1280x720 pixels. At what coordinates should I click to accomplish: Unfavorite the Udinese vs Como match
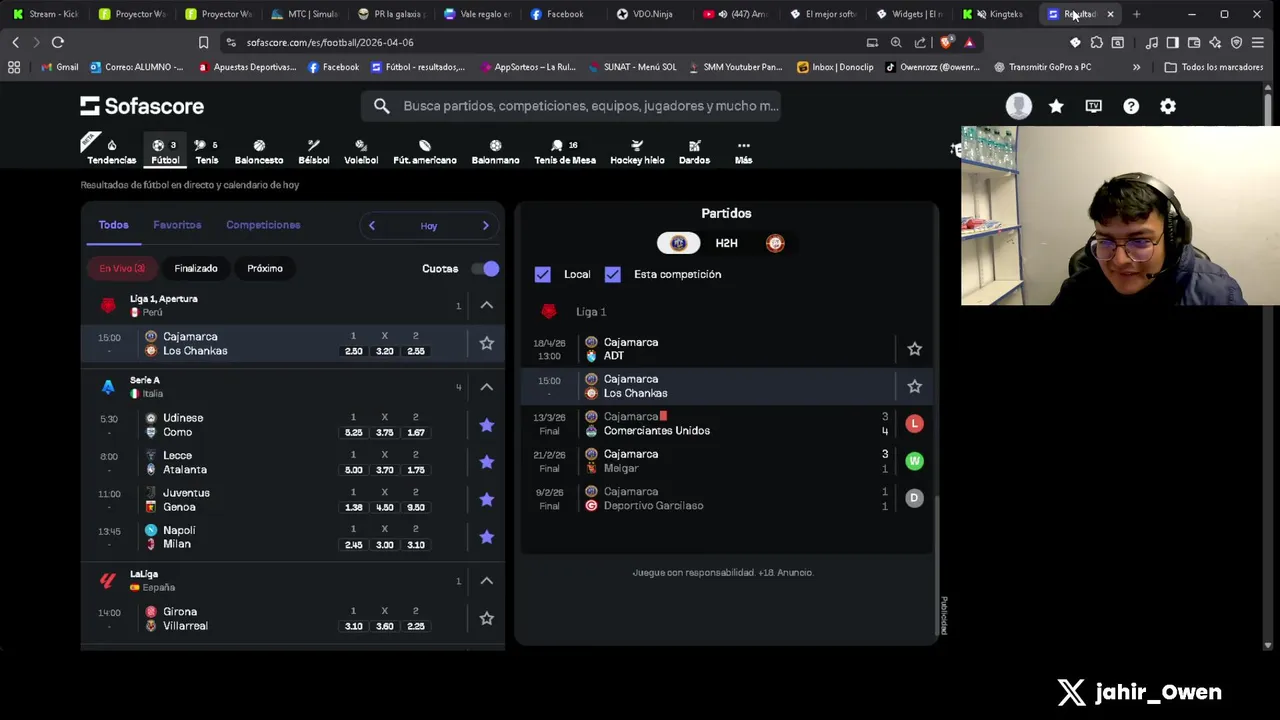[x=486, y=425]
